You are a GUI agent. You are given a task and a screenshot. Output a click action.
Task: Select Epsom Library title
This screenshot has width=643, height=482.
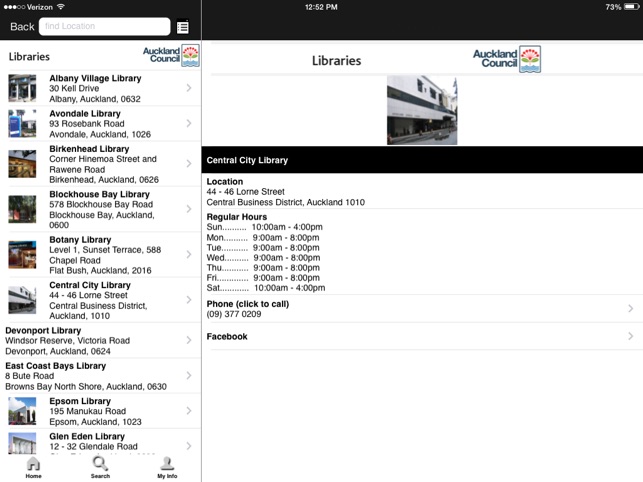click(x=80, y=401)
